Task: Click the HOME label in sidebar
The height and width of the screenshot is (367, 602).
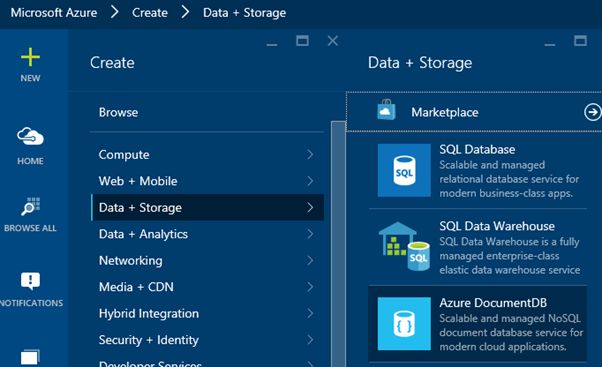Action: 30,161
